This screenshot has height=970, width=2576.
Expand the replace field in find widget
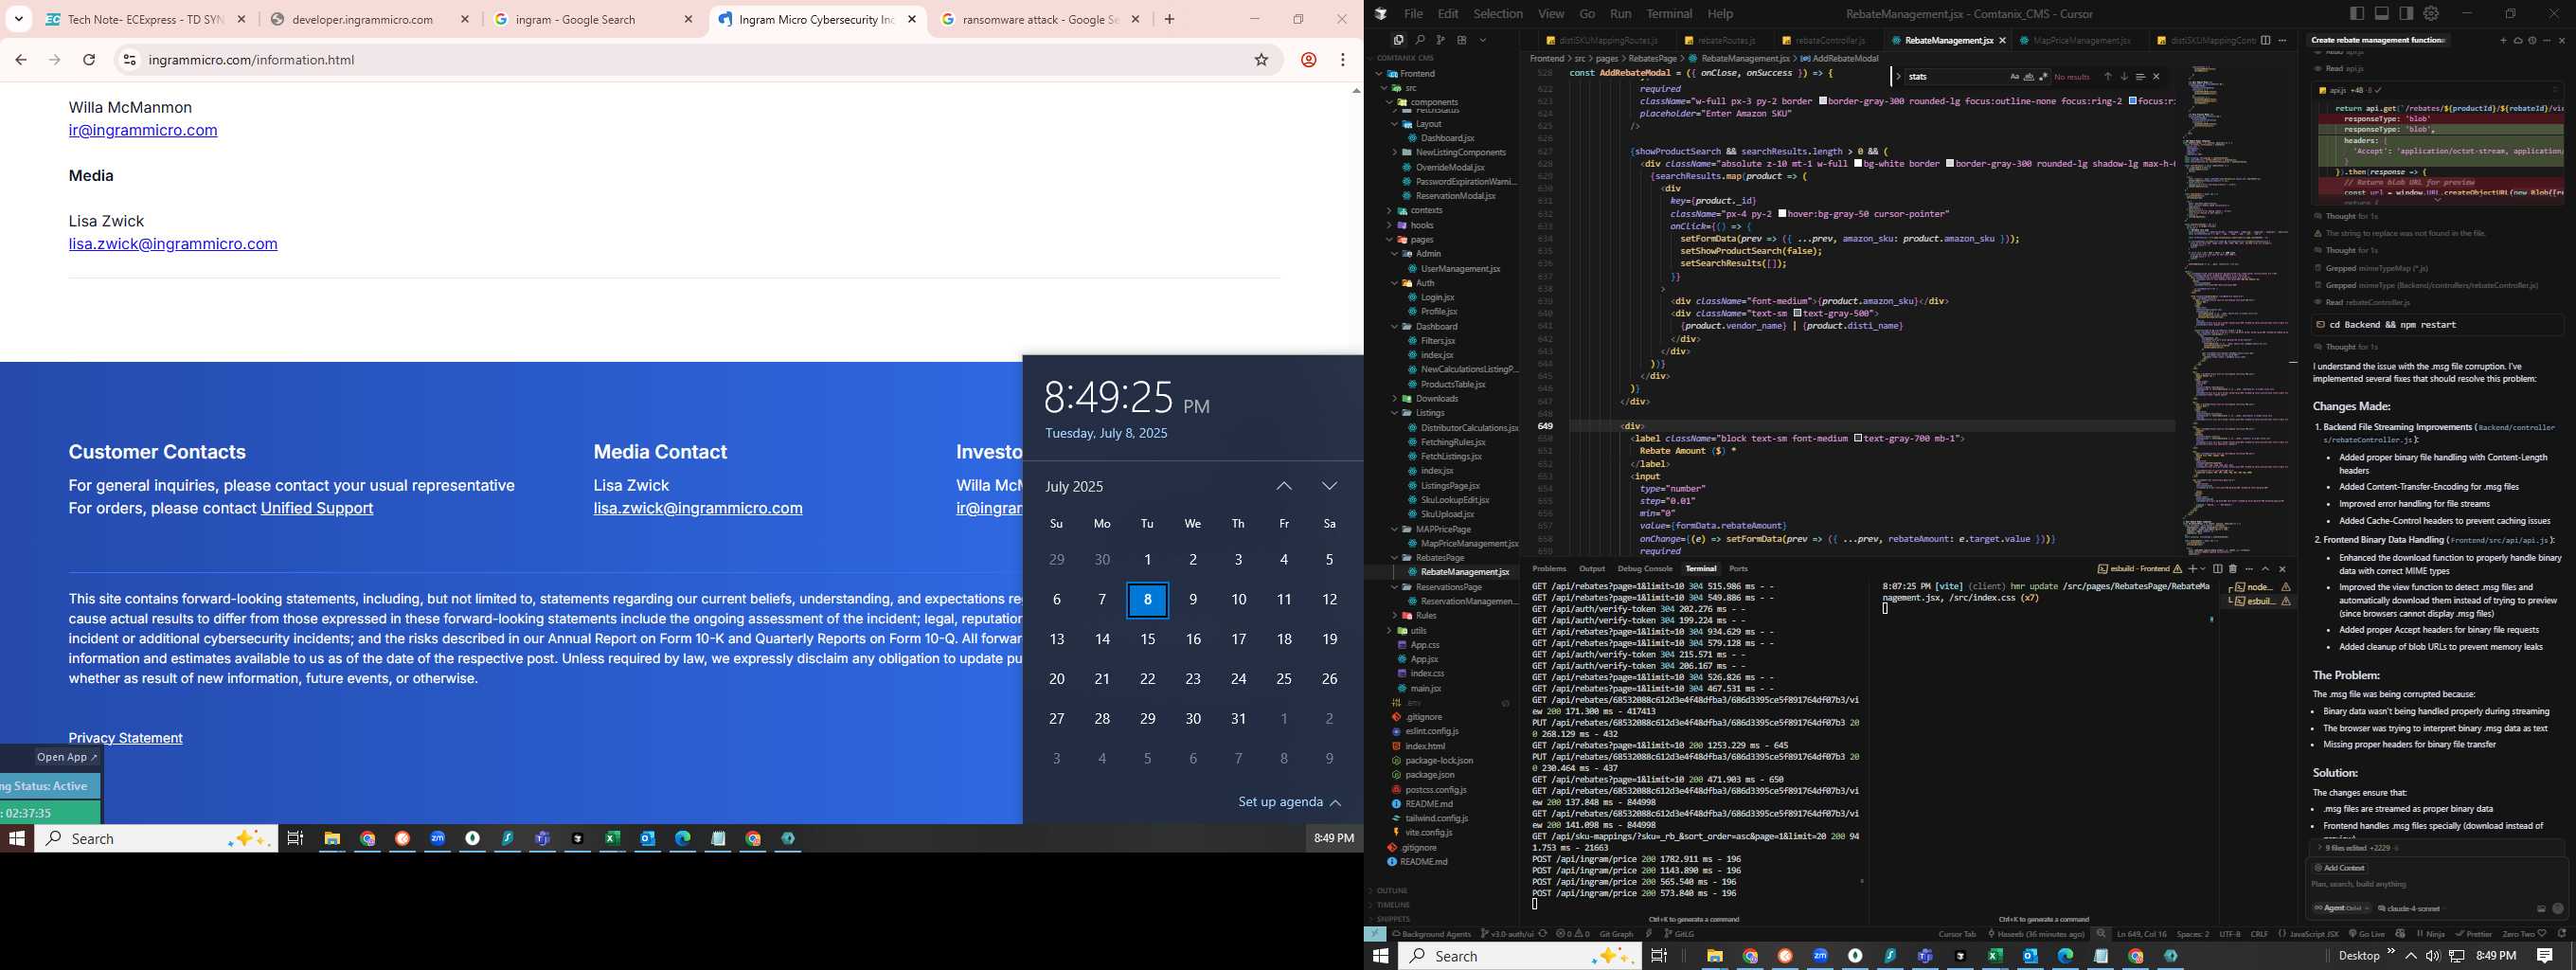[1898, 76]
